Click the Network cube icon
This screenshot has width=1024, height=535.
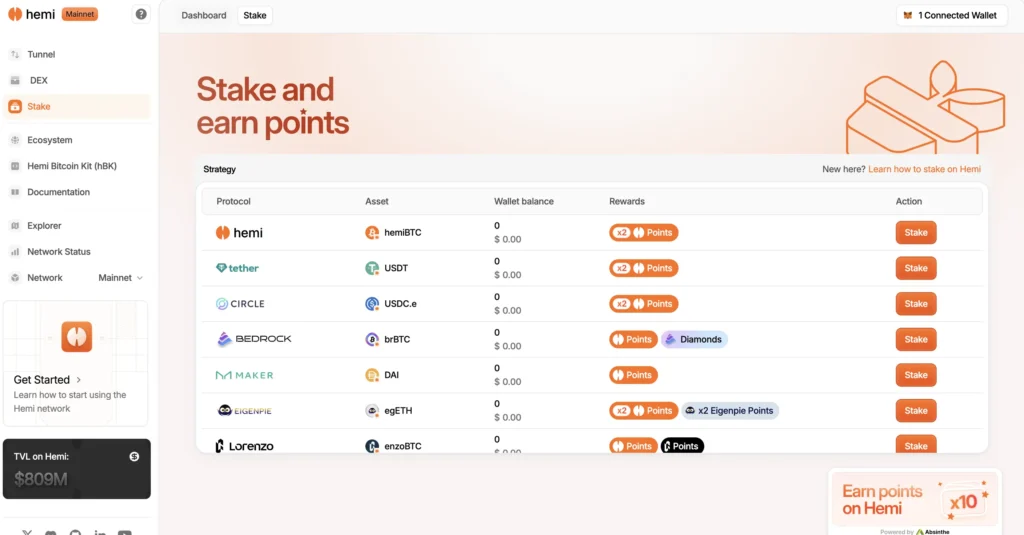tap(15, 278)
